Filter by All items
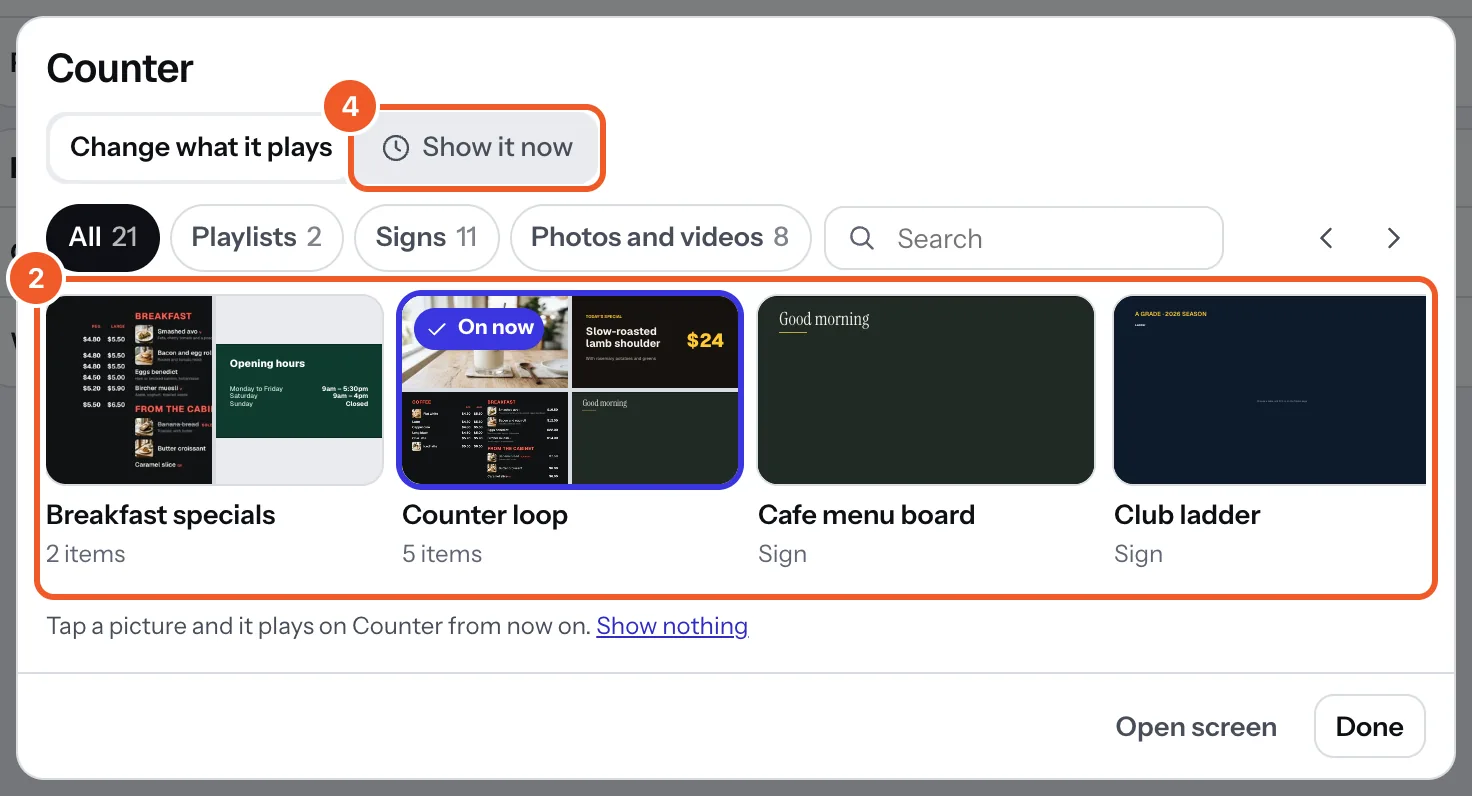The image size is (1472, 796). click(103, 238)
